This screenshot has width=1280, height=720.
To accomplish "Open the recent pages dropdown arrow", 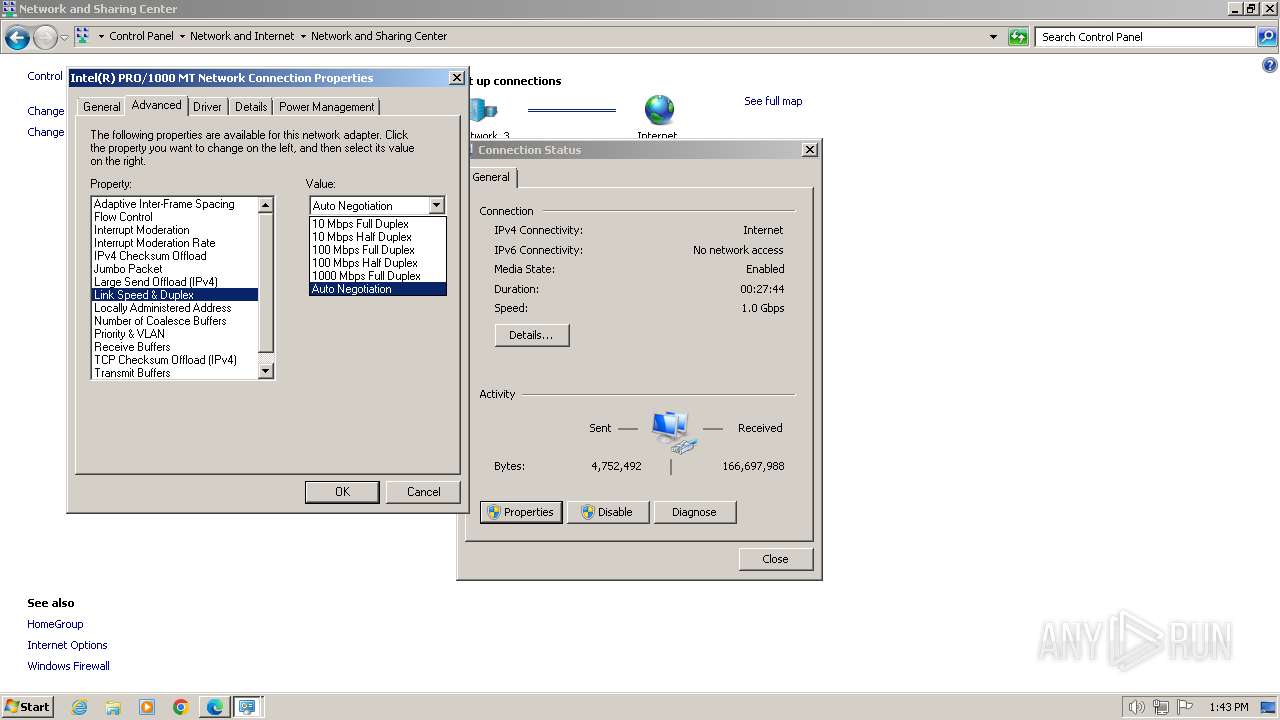I will tap(64, 38).
